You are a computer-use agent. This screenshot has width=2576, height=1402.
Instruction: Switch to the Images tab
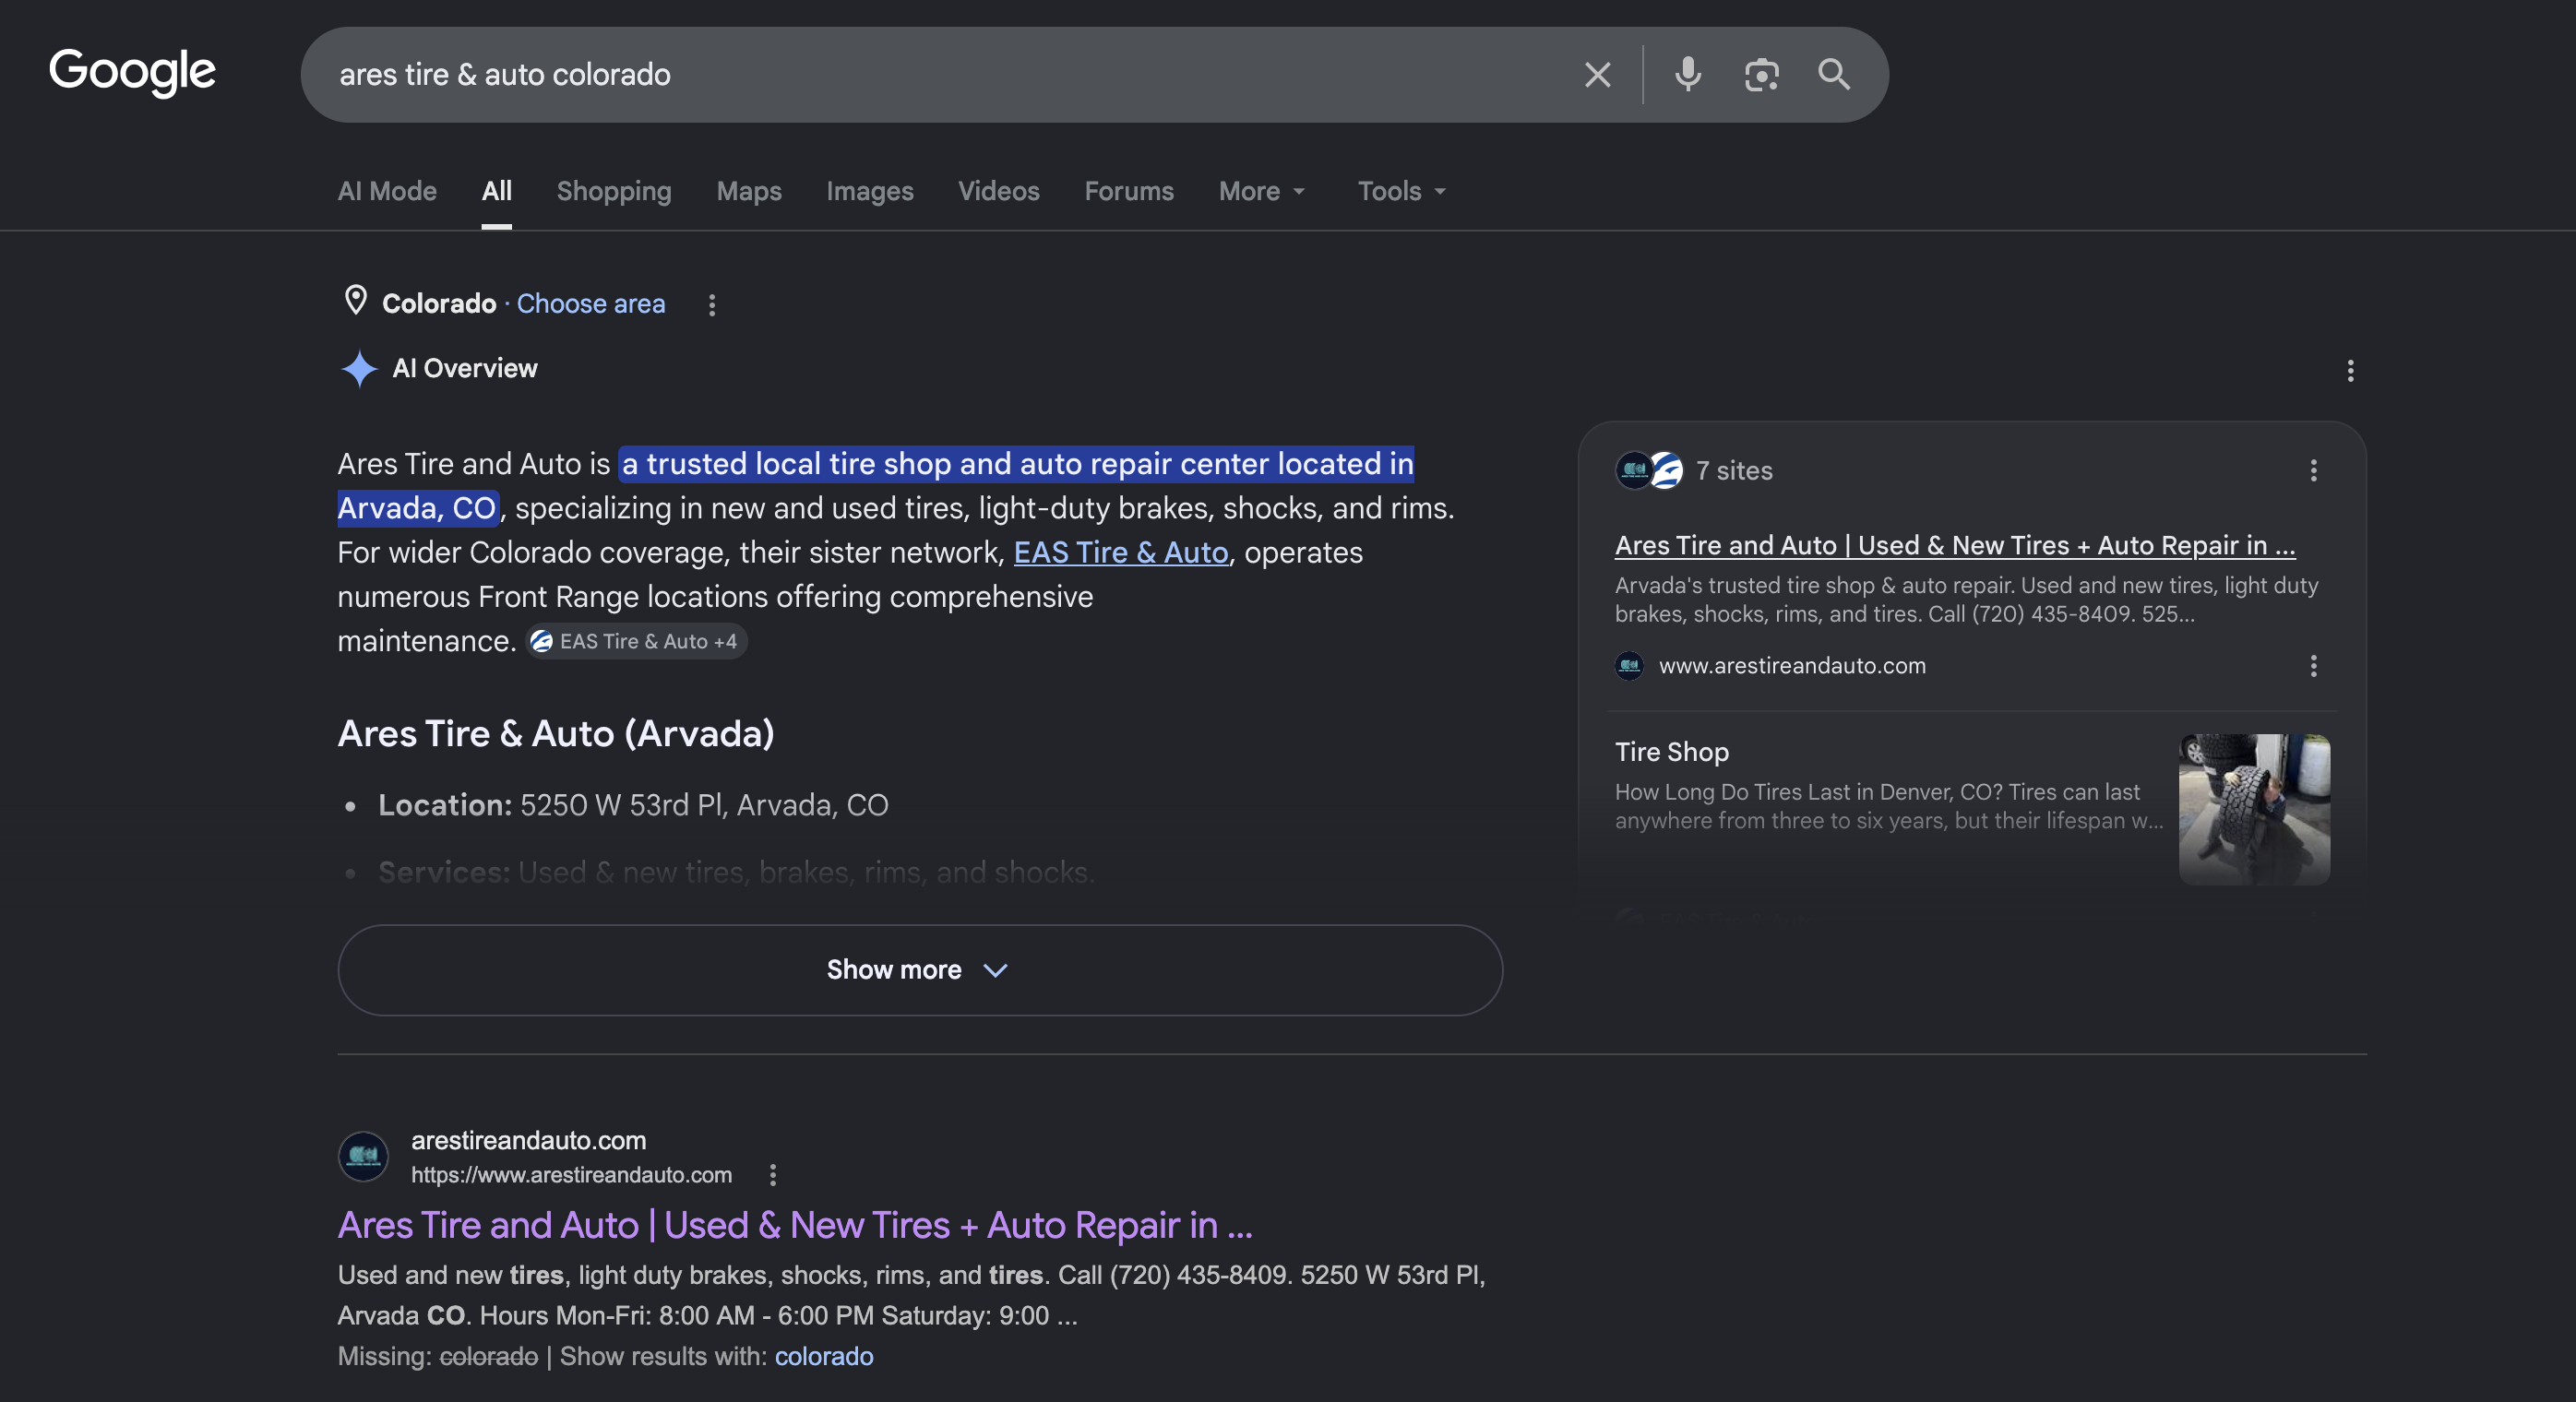[869, 191]
